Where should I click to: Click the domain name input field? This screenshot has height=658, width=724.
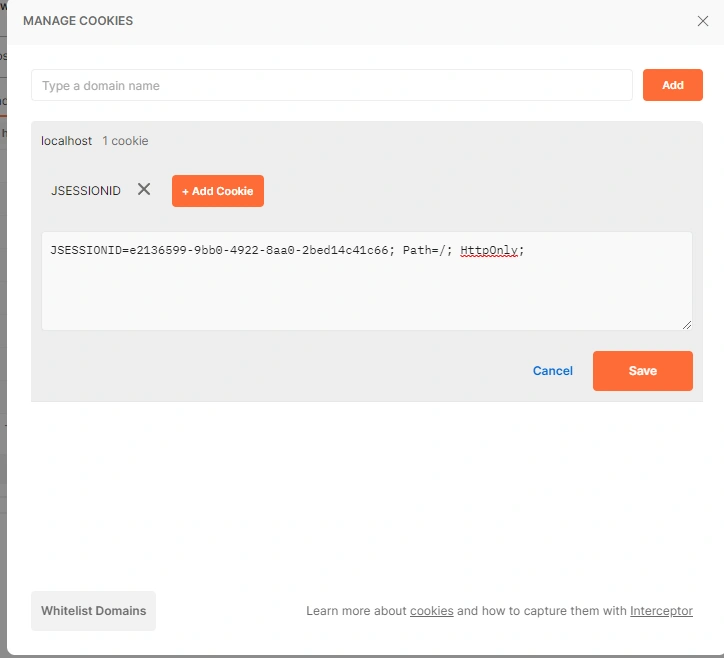(331, 86)
